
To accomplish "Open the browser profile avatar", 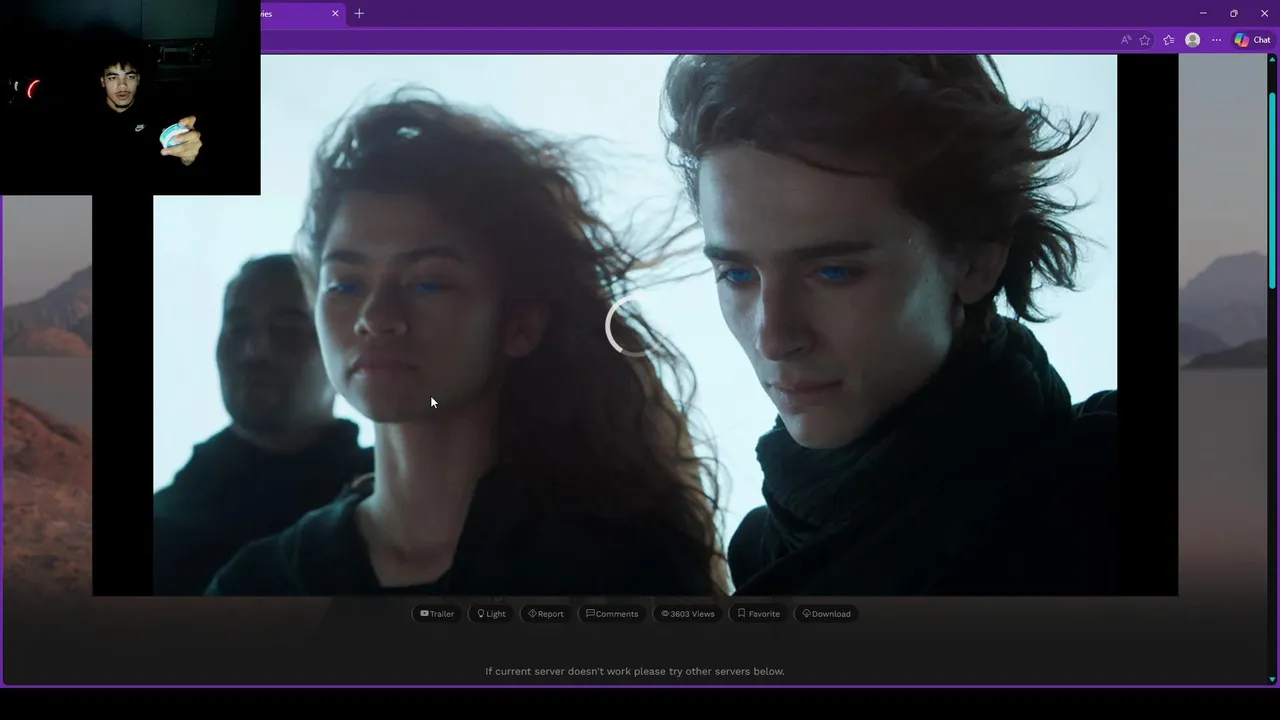I will click(1192, 40).
